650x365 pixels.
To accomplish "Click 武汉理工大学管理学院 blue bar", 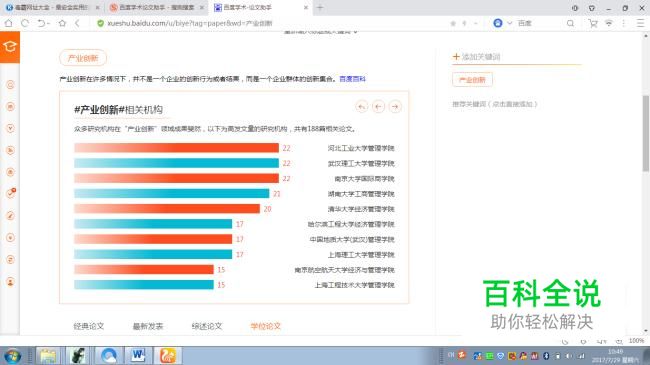I will (176, 163).
